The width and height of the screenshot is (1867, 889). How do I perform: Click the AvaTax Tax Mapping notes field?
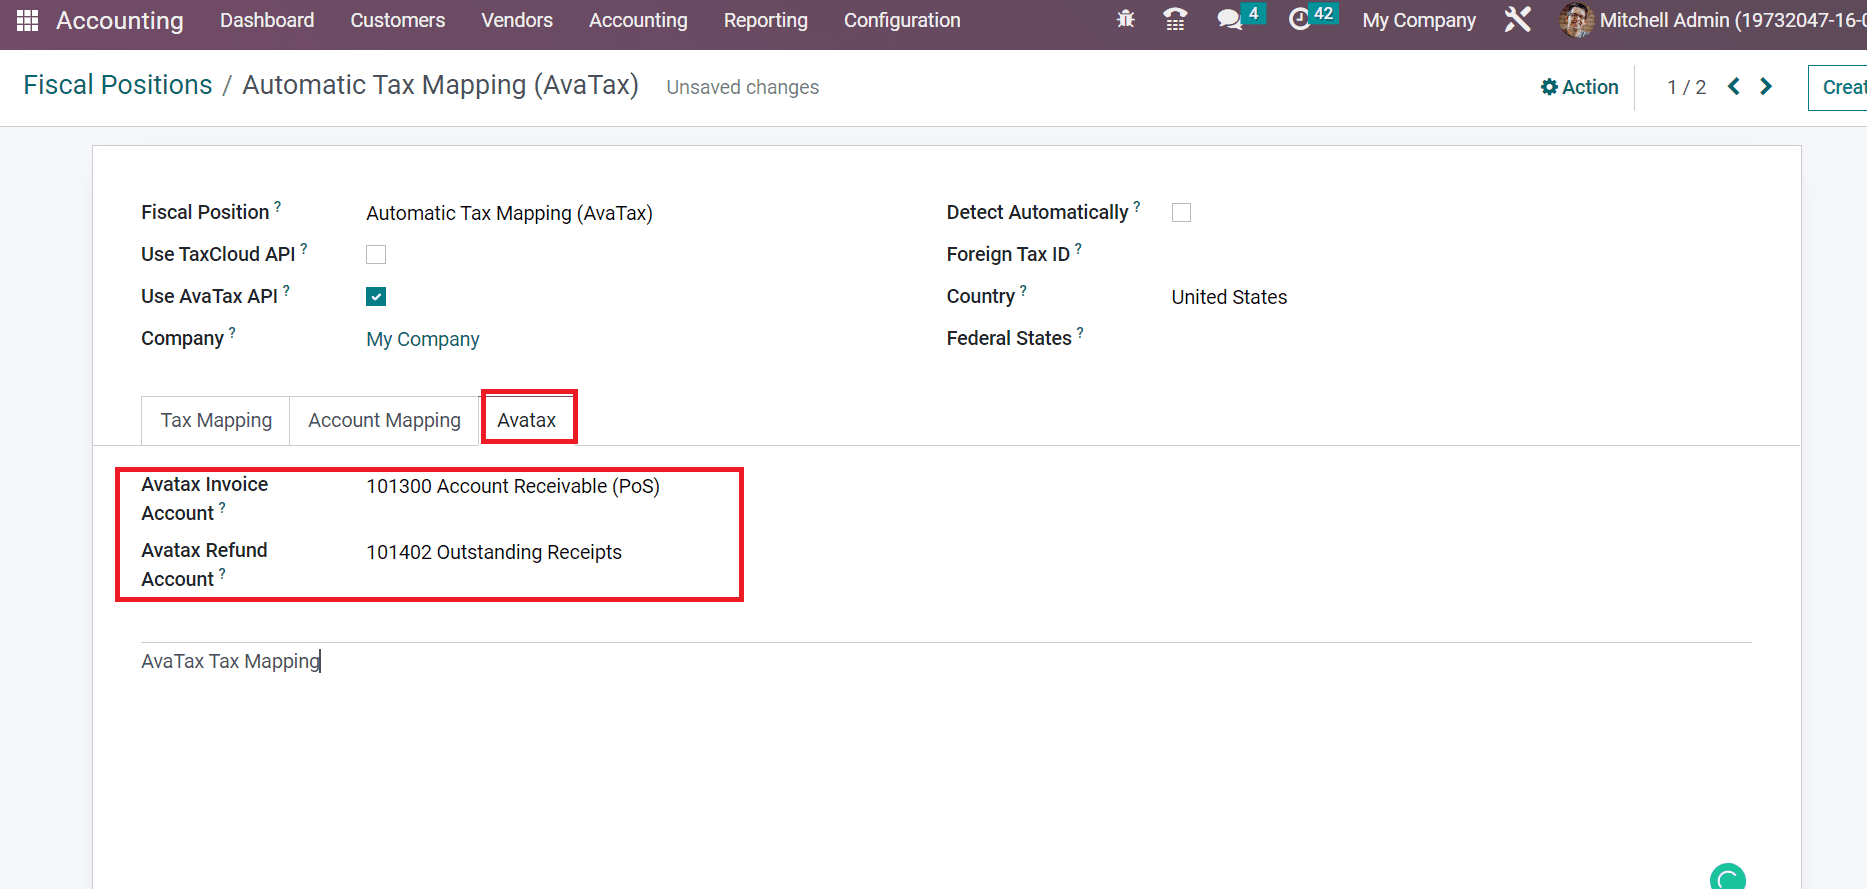click(x=946, y=661)
